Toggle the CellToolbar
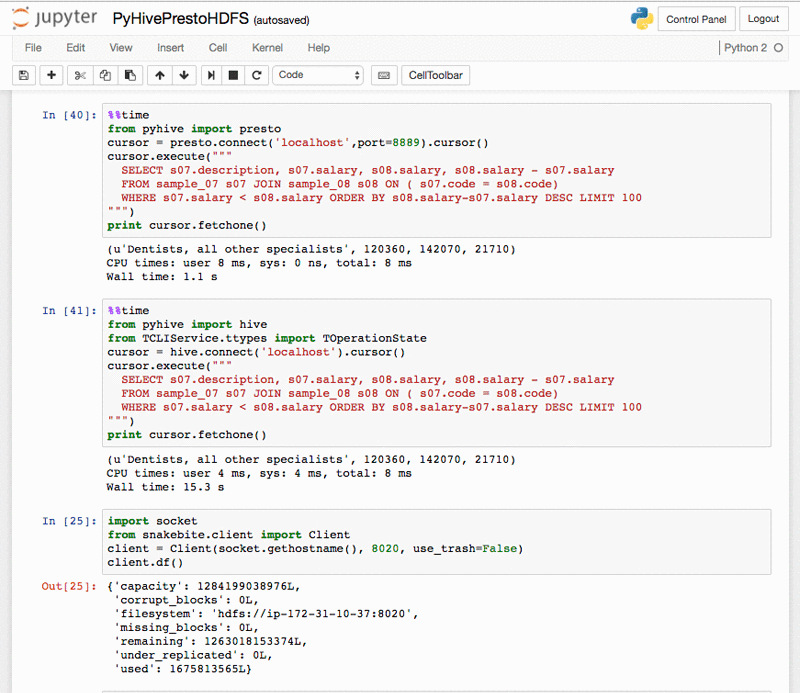Screen dimensions: 800x693 pos(435,75)
